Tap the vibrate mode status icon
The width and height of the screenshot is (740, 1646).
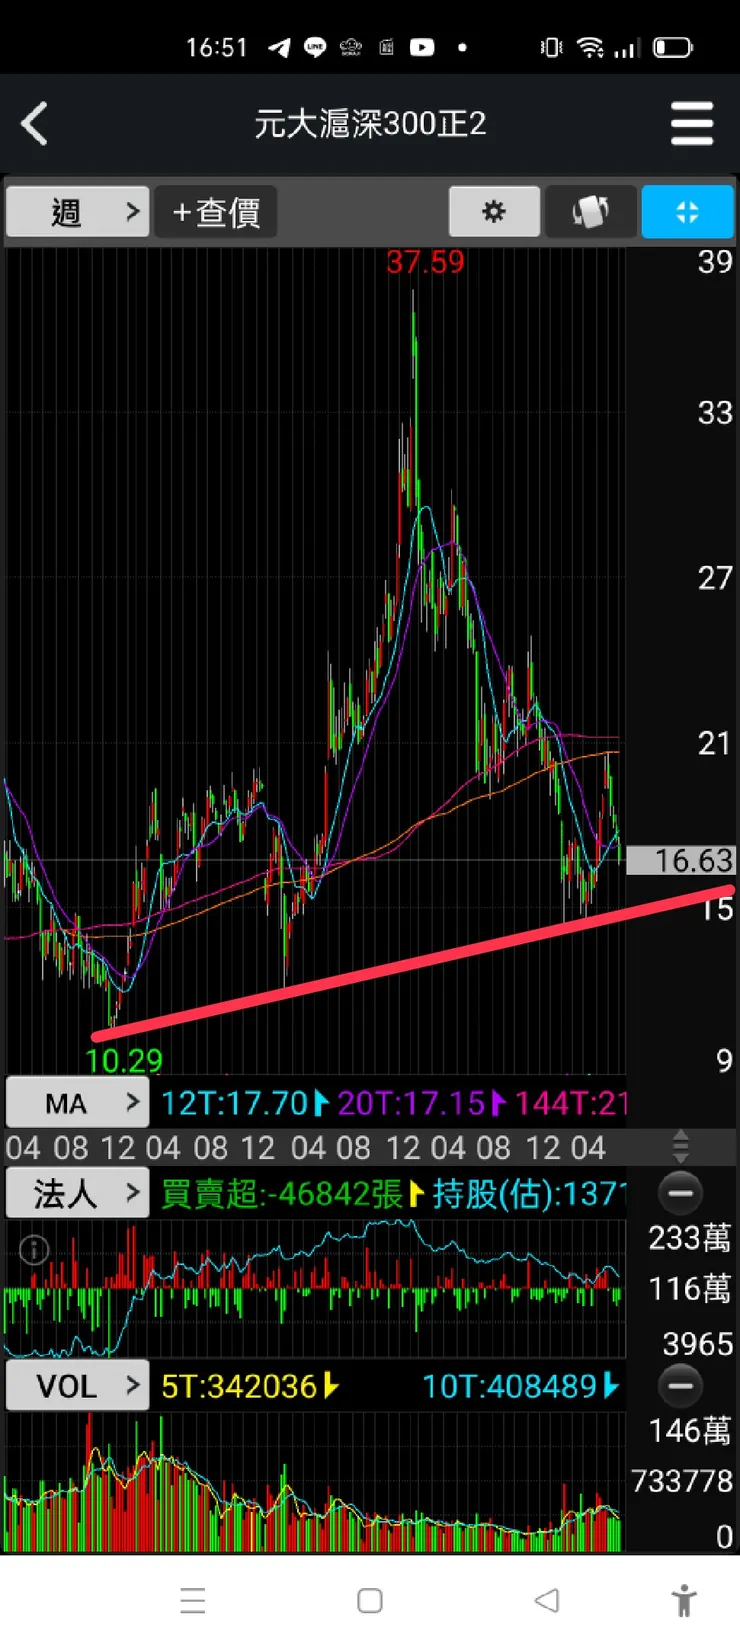[551, 47]
